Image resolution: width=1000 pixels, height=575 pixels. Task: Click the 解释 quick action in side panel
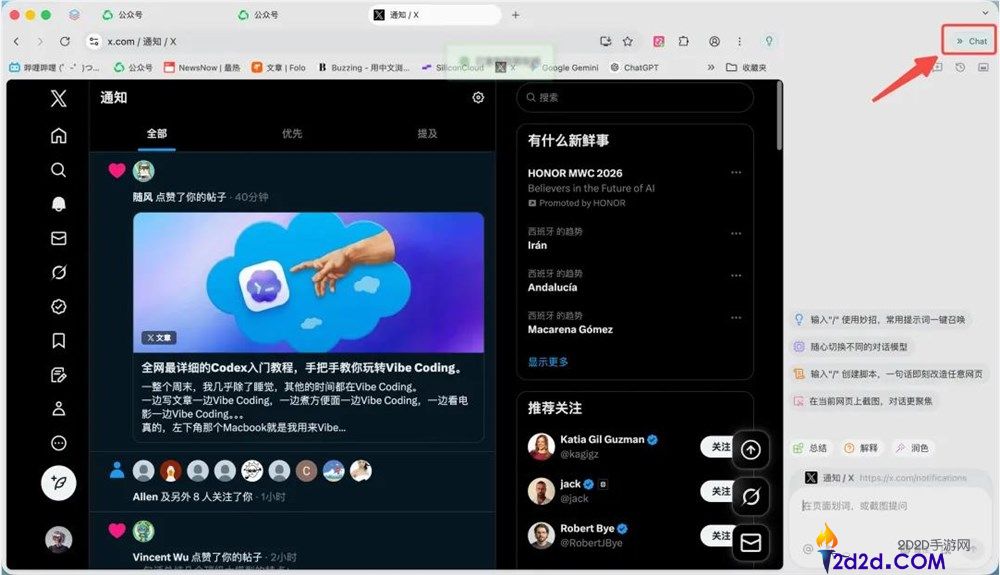861,448
